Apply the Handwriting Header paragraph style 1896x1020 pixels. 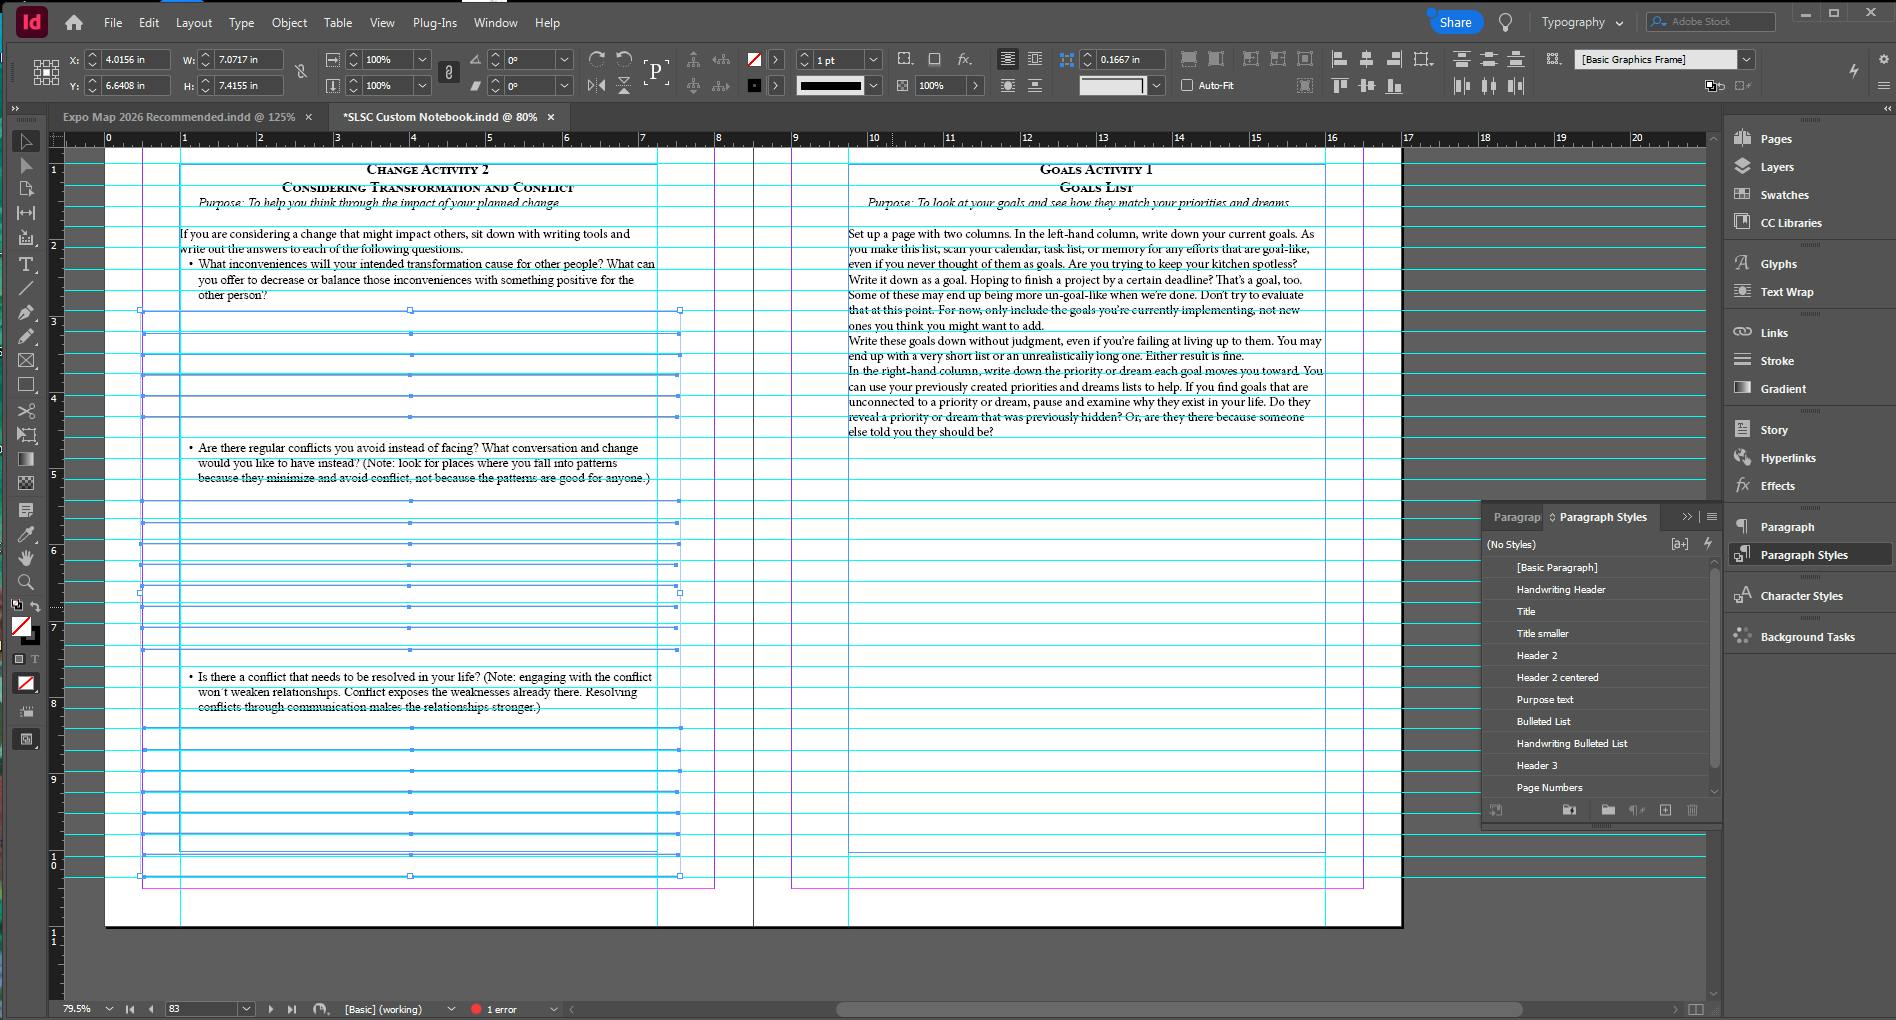[1560, 590]
